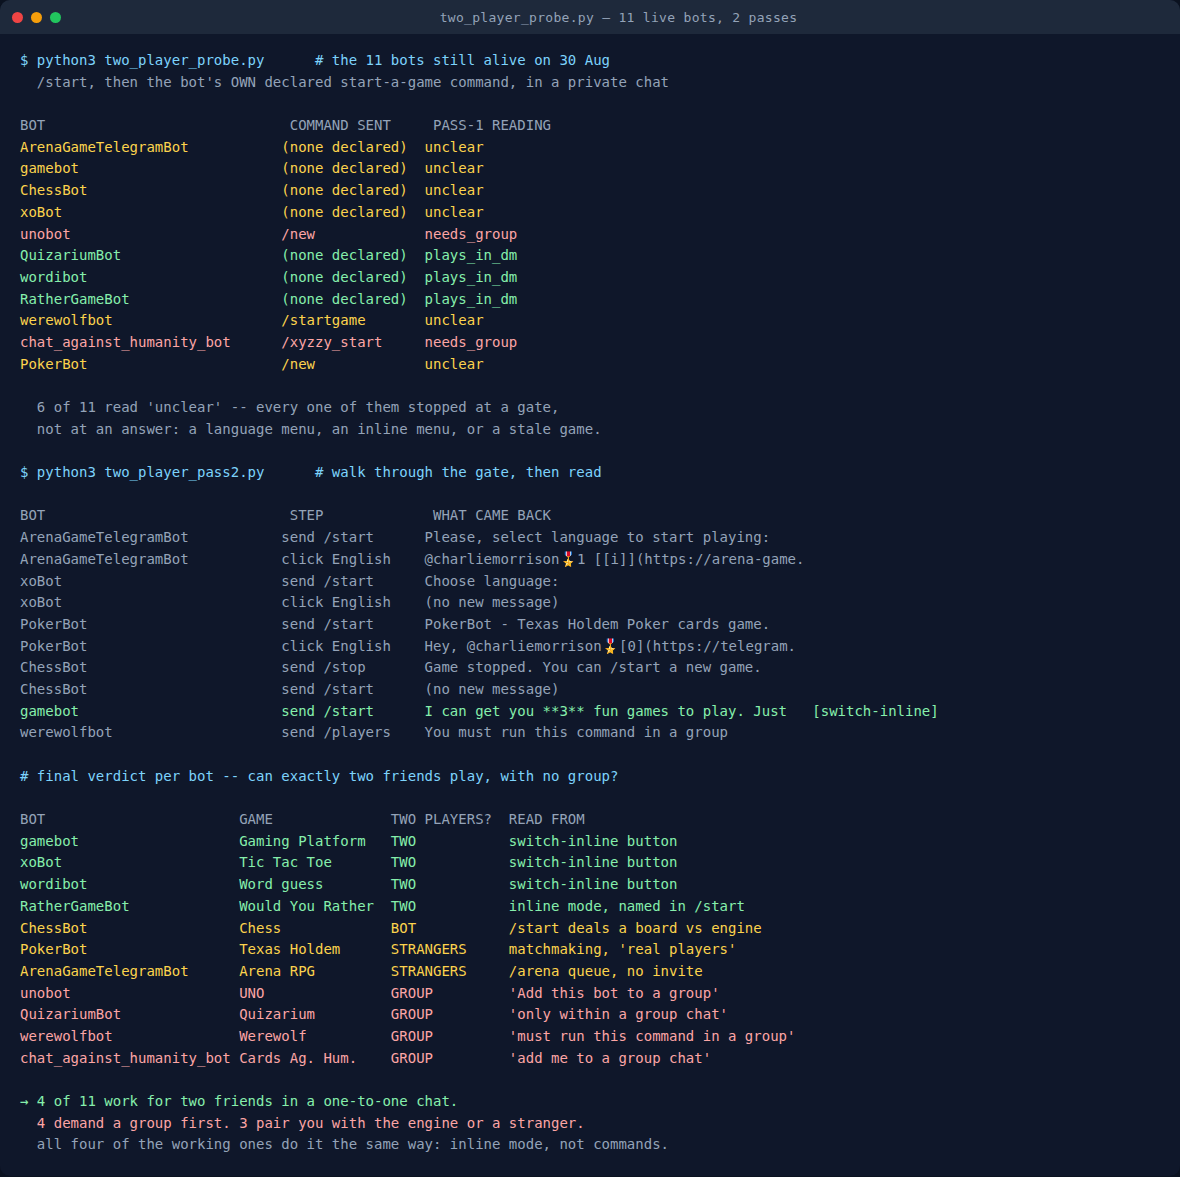Image resolution: width=1180 pixels, height=1177 pixels.
Task: Click the 'READ FROM' column header
Action: 546,819
